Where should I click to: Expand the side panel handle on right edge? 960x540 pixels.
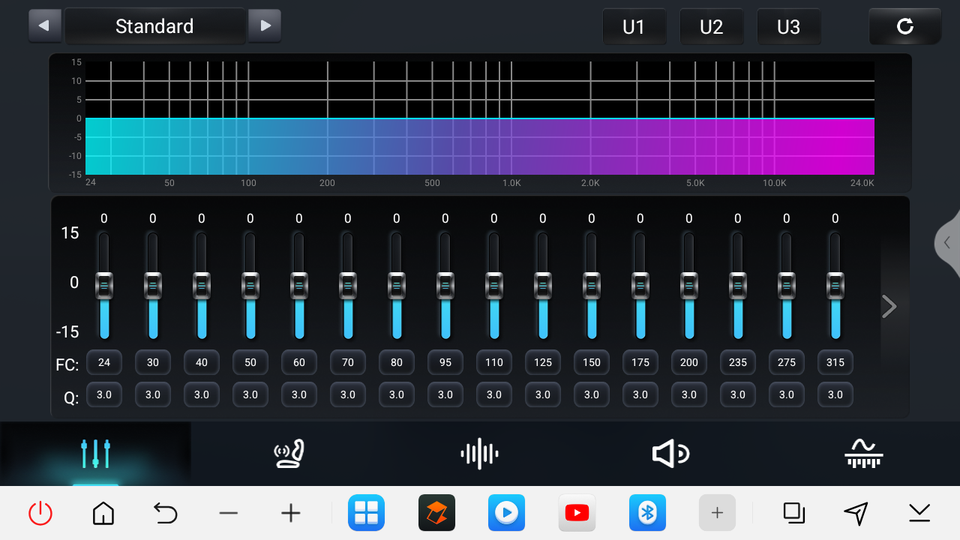pyautogui.click(x=947, y=243)
